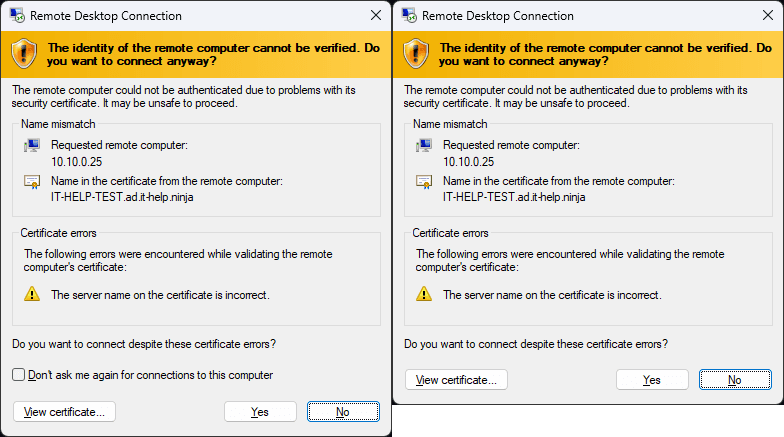Click "Name mismatch" group label in left dialog
The image size is (784, 437).
click(x=58, y=124)
